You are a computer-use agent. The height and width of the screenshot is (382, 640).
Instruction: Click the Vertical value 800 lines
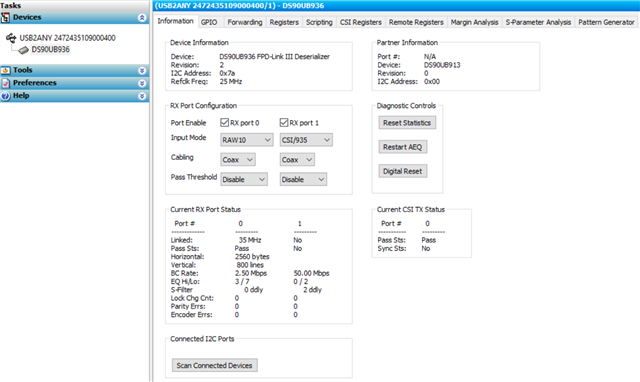(x=250, y=265)
